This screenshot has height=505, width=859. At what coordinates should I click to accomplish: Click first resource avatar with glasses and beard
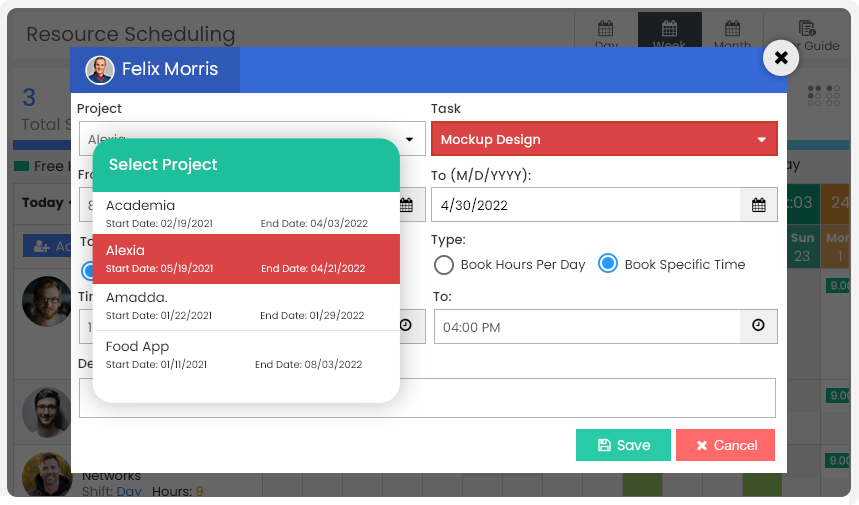[x=46, y=301]
